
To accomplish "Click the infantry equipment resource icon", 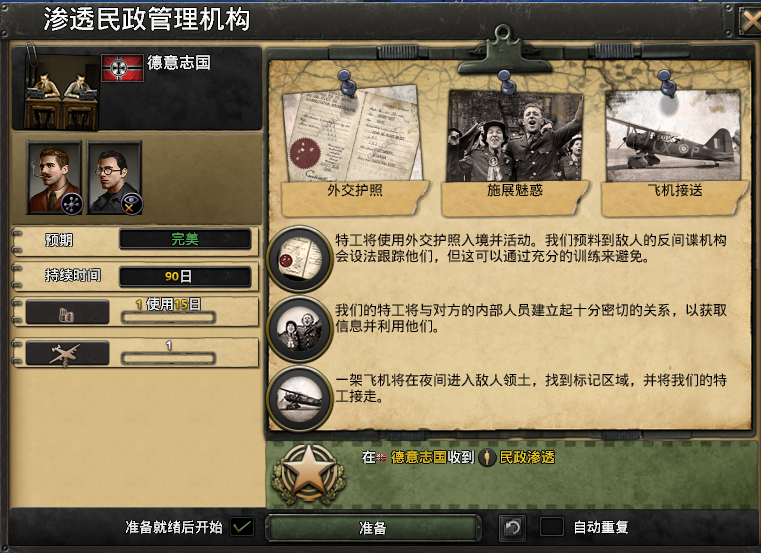I will [x=67, y=312].
